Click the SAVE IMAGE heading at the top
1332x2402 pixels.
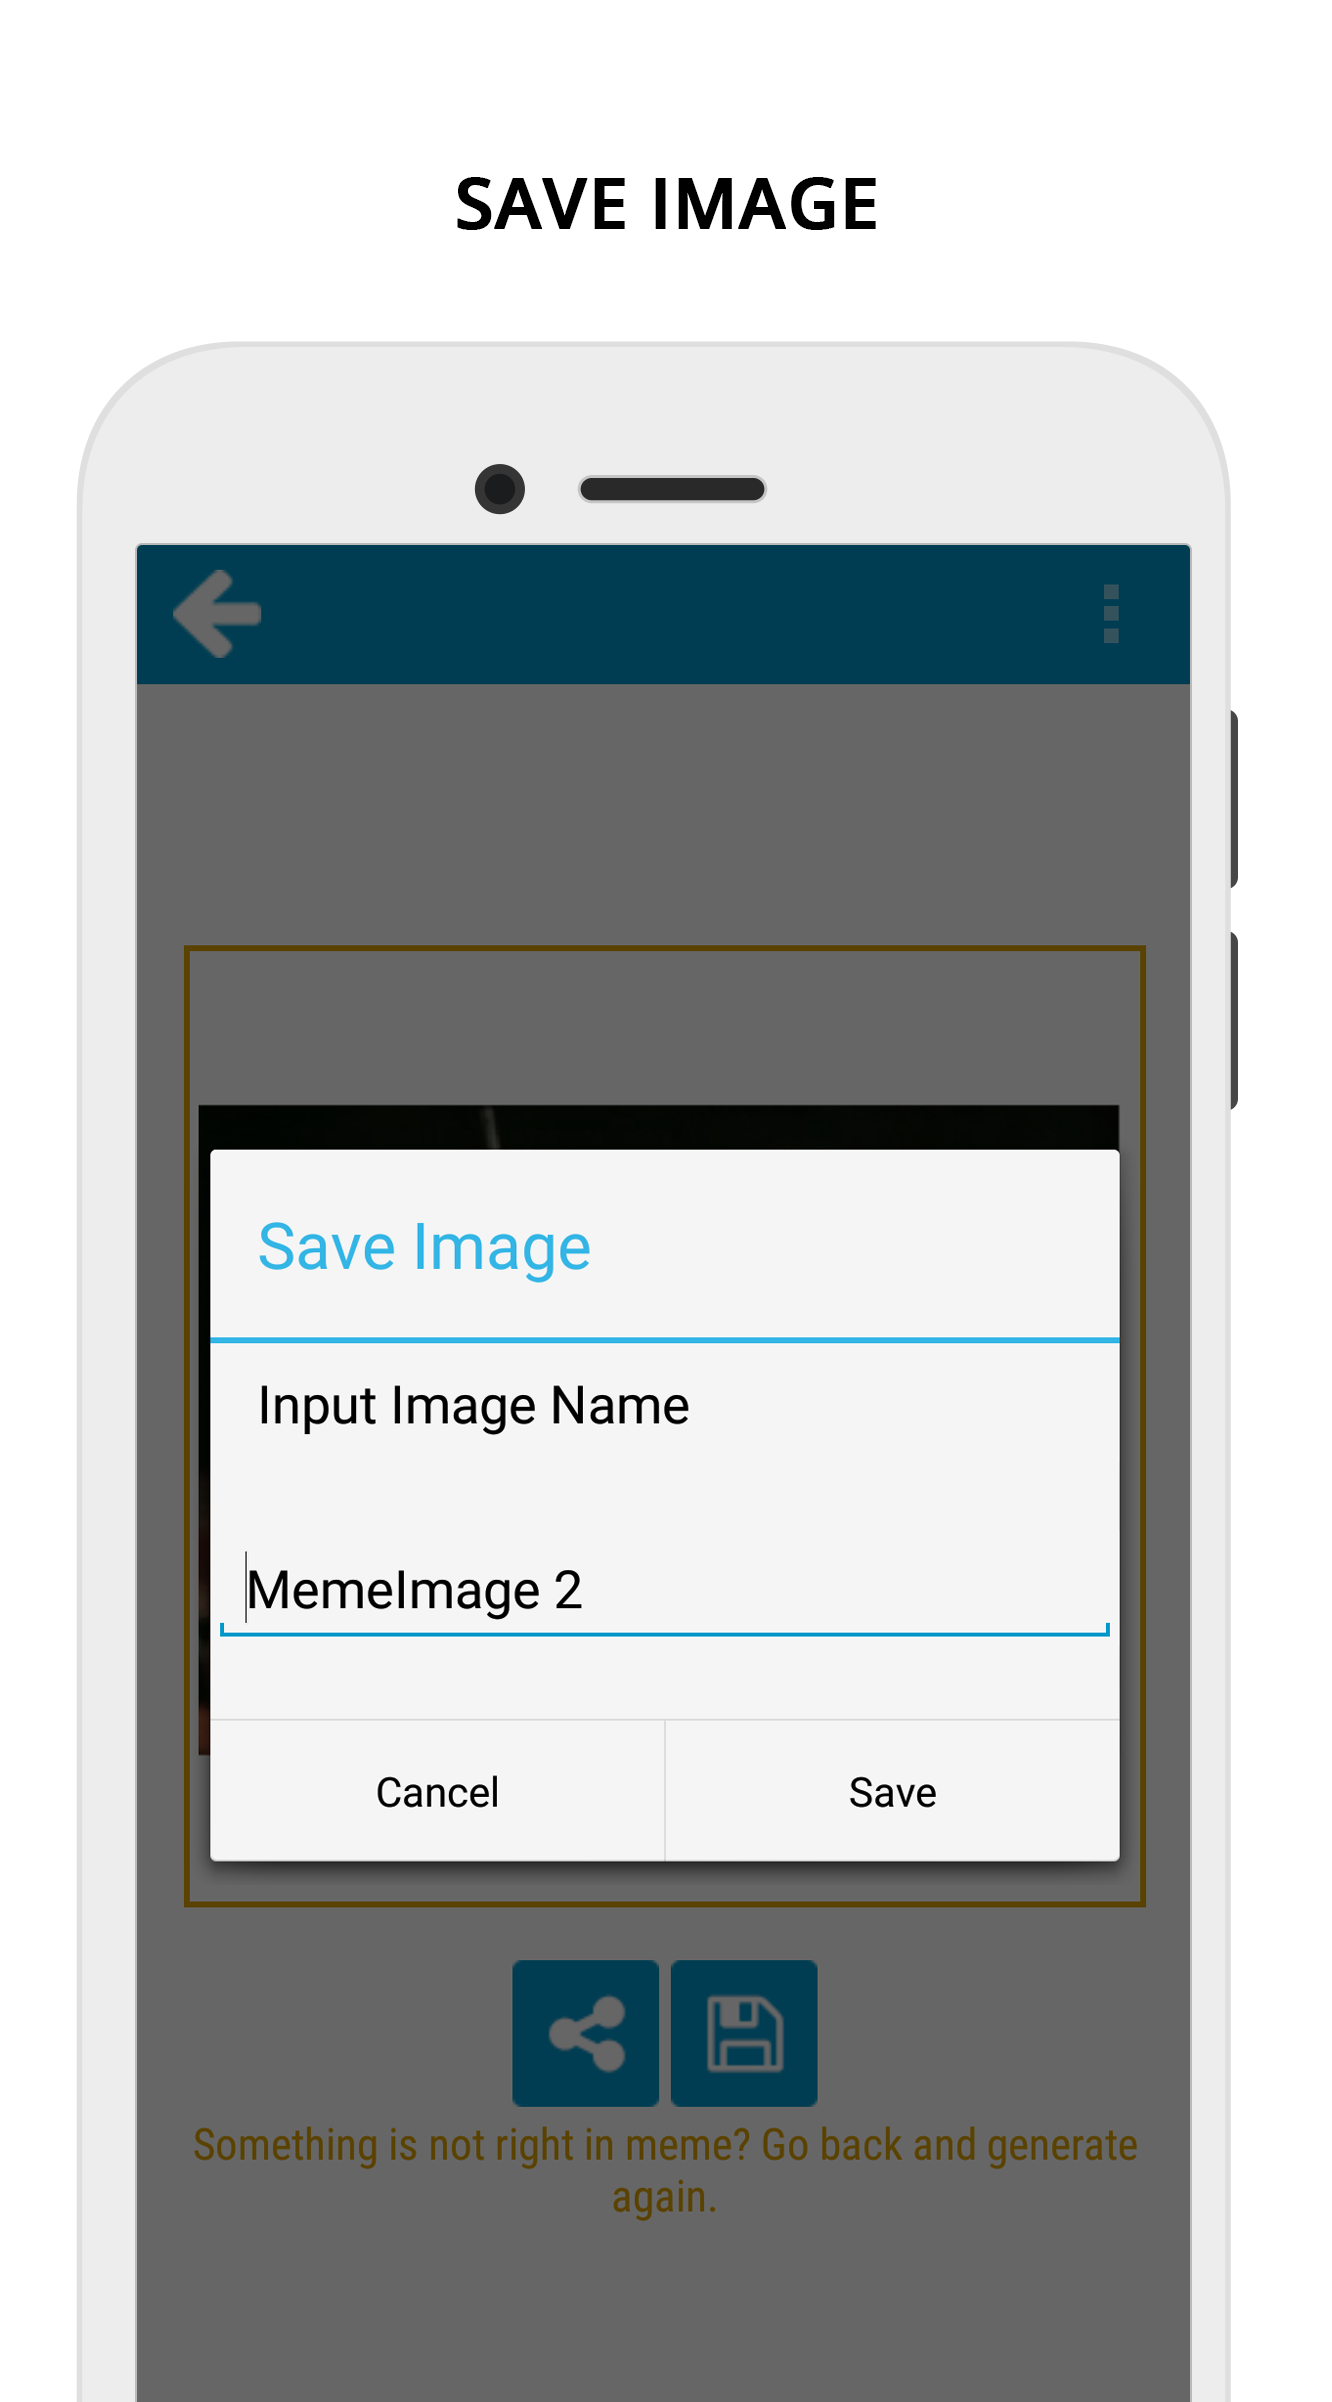[666, 204]
